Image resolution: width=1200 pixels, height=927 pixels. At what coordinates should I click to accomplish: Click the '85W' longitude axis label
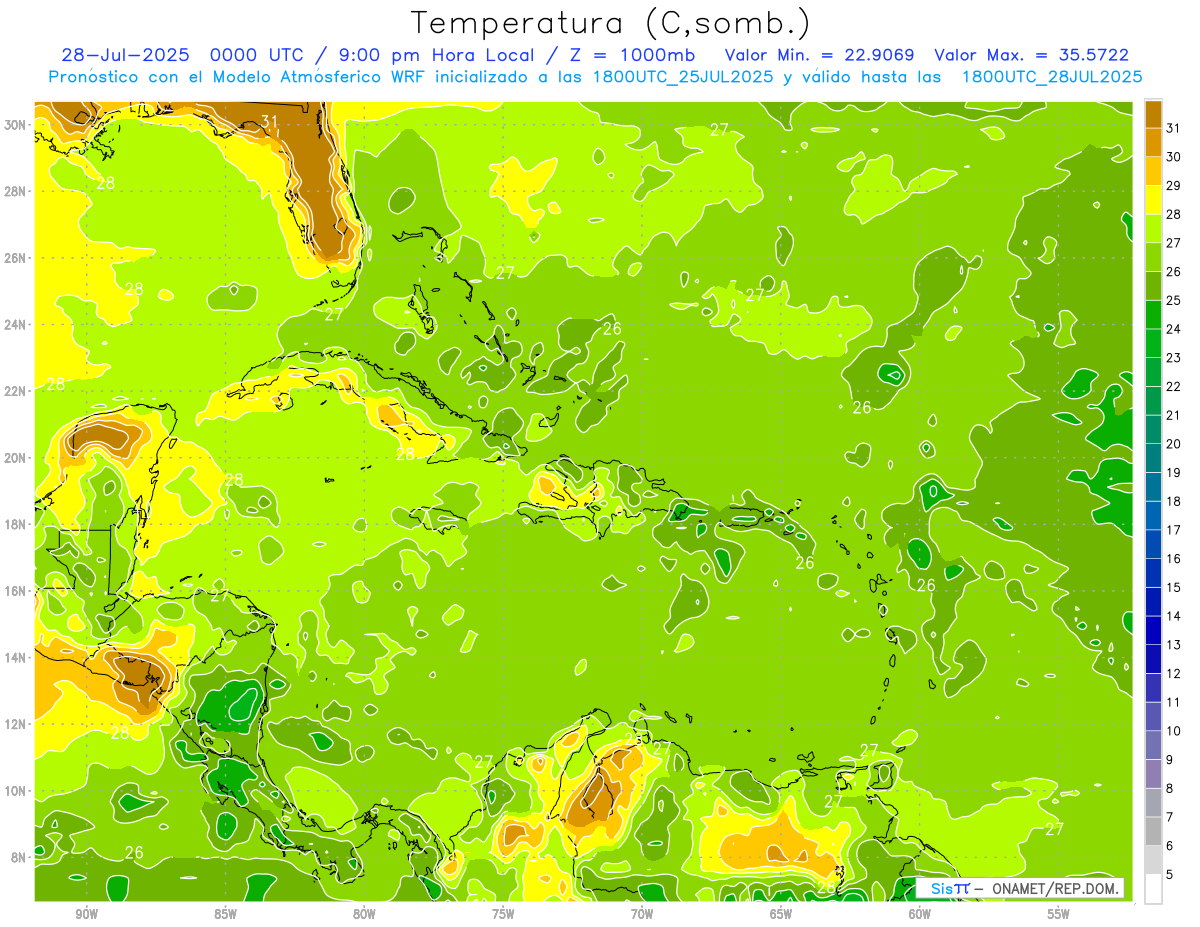pos(225,914)
